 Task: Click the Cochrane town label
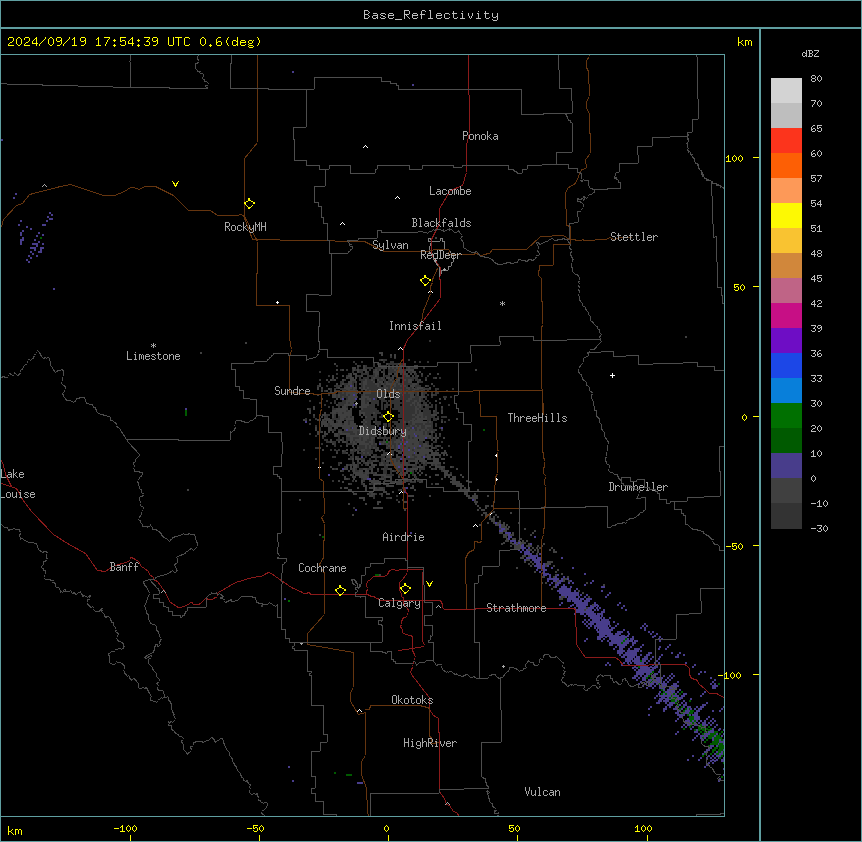tap(322, 568)
